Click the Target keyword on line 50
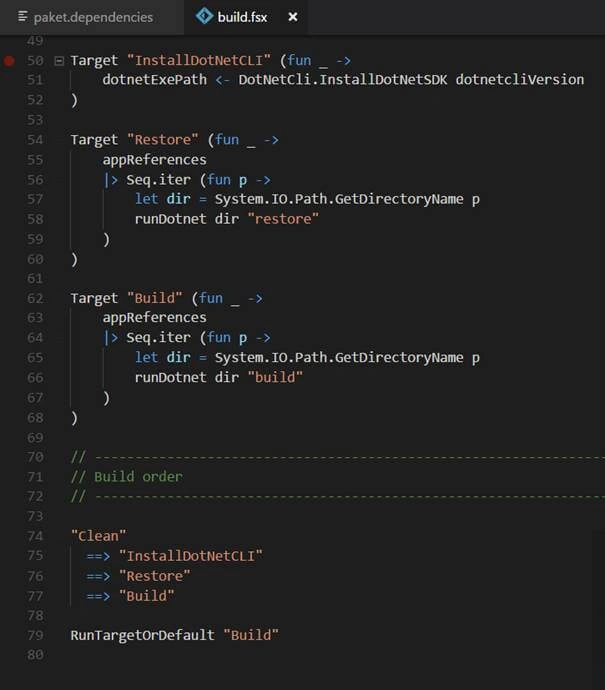 94,60
